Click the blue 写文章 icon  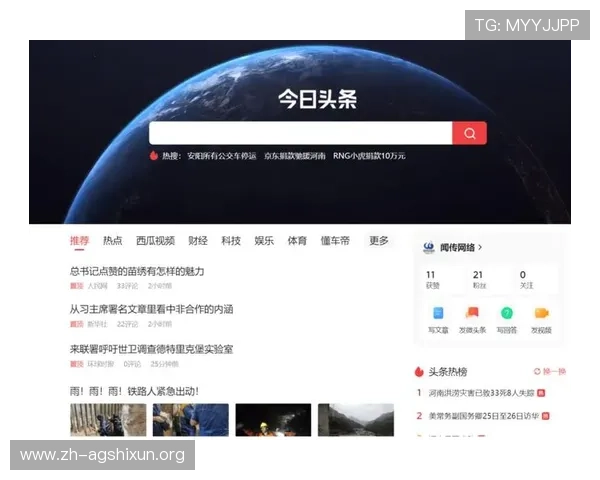click(x=438, y=313)
